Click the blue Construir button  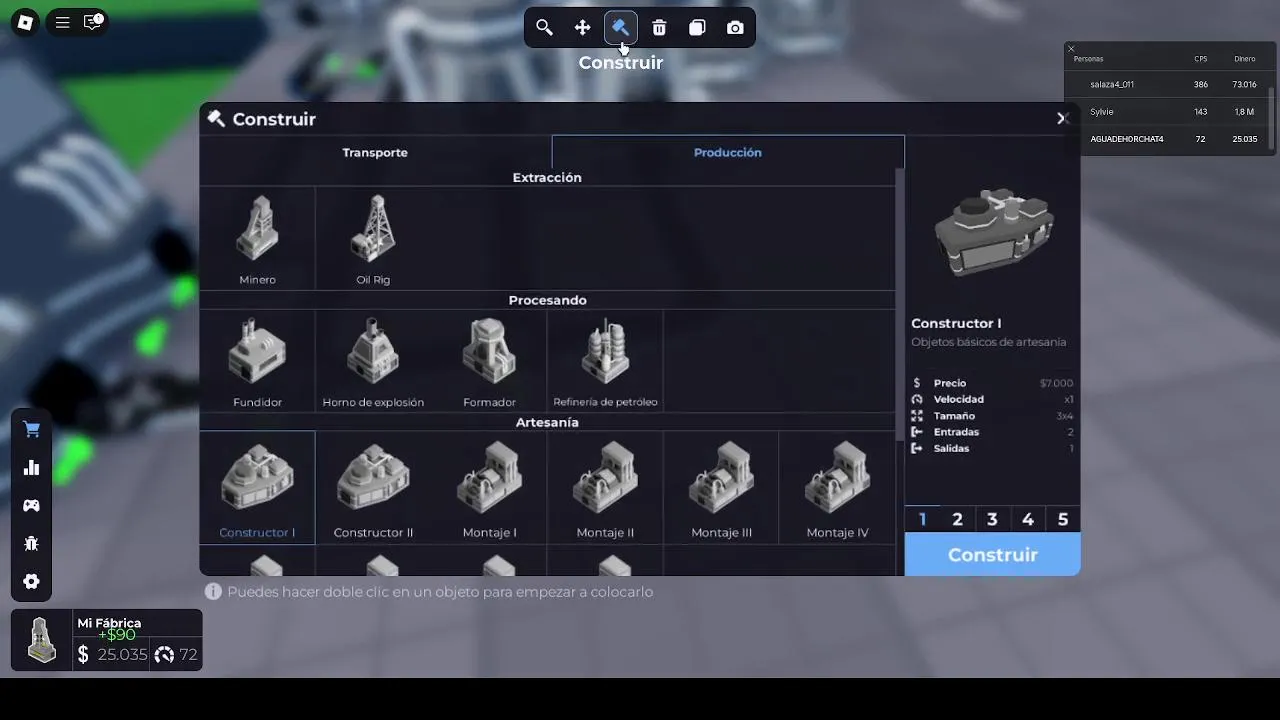(992, 554)
